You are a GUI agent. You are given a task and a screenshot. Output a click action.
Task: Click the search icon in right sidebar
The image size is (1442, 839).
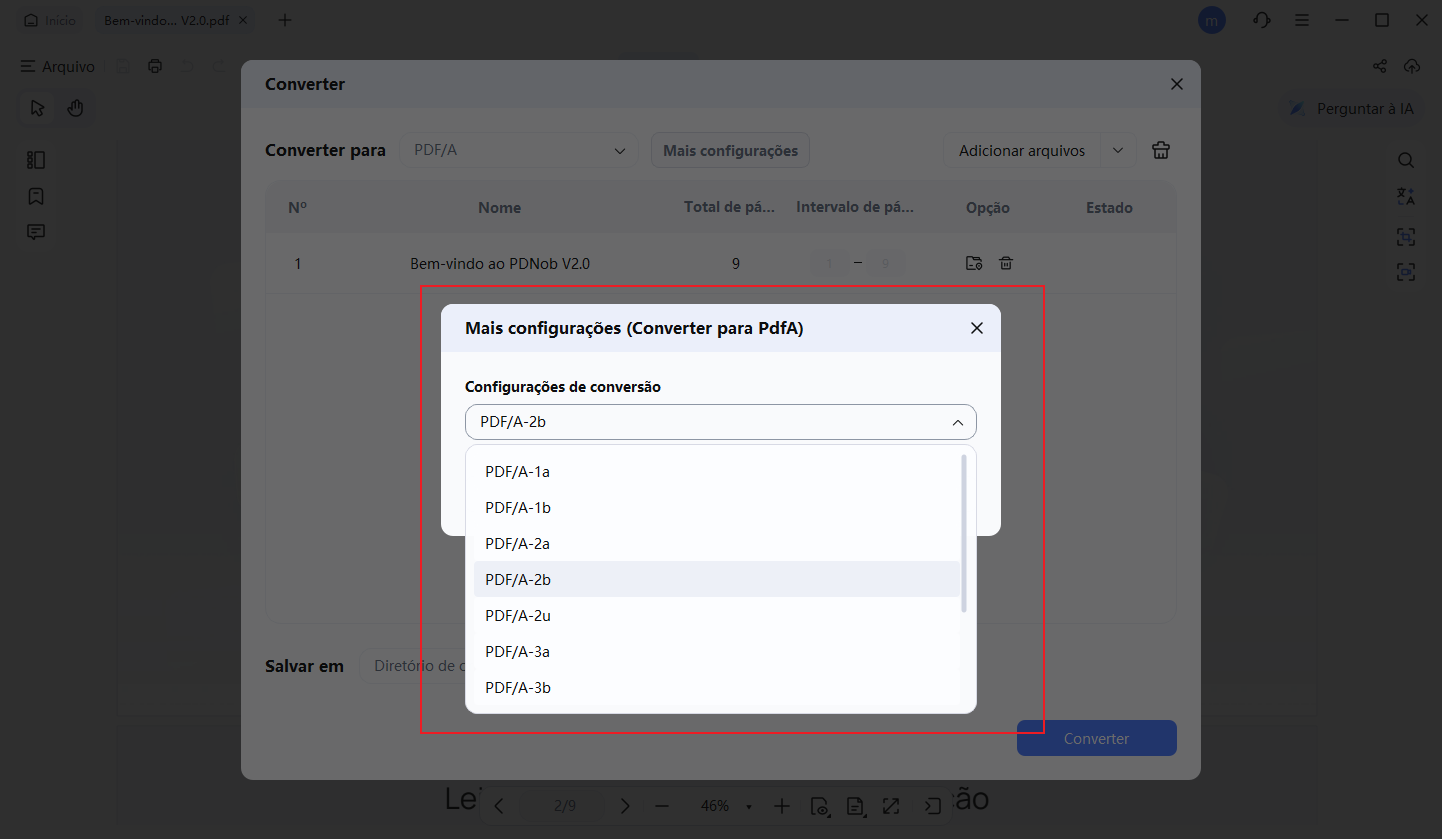tap(1406, 159)
